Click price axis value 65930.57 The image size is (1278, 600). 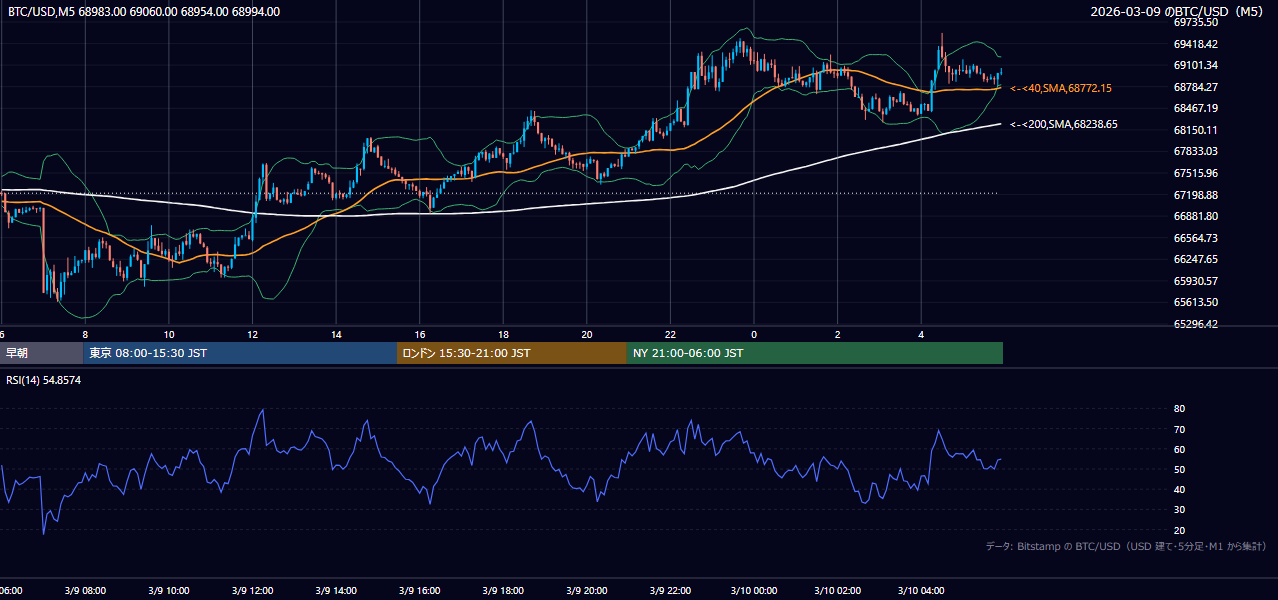pyautogui.click(x=1195, y=281)
